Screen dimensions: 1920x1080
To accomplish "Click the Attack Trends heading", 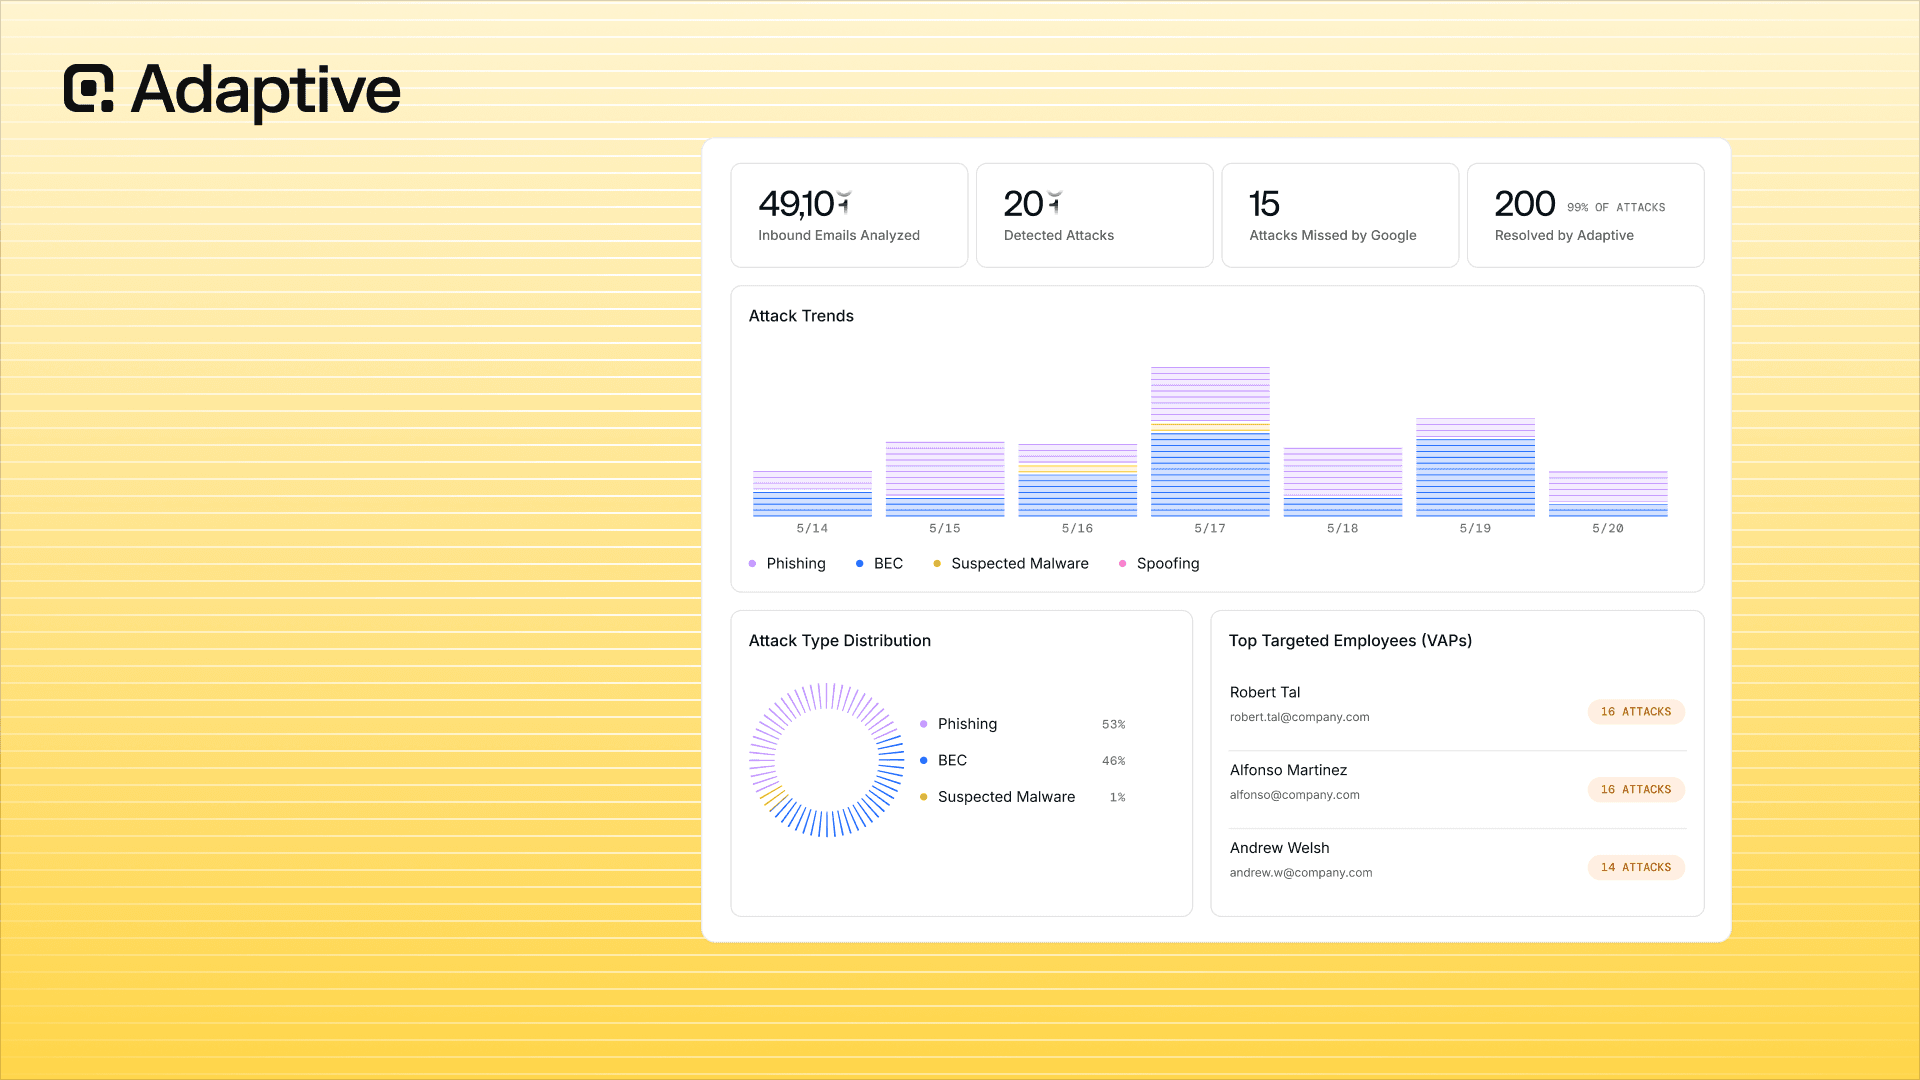I will click(x=801, y=316).
